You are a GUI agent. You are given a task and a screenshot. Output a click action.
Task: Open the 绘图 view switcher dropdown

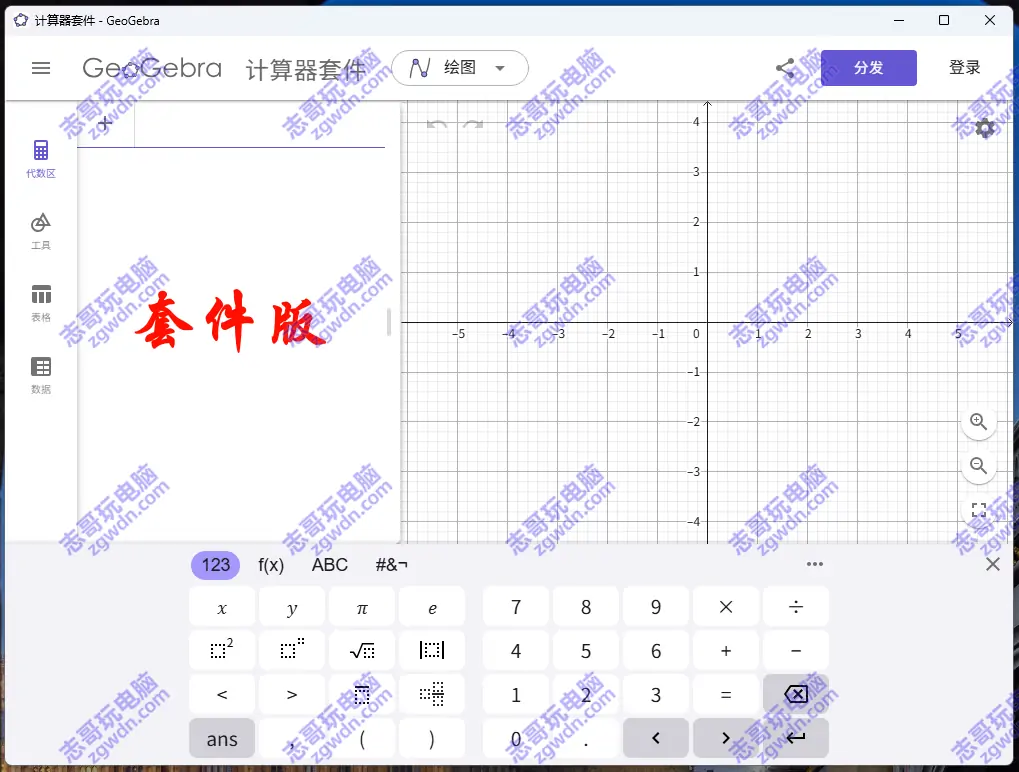click(x=460, y=67)
